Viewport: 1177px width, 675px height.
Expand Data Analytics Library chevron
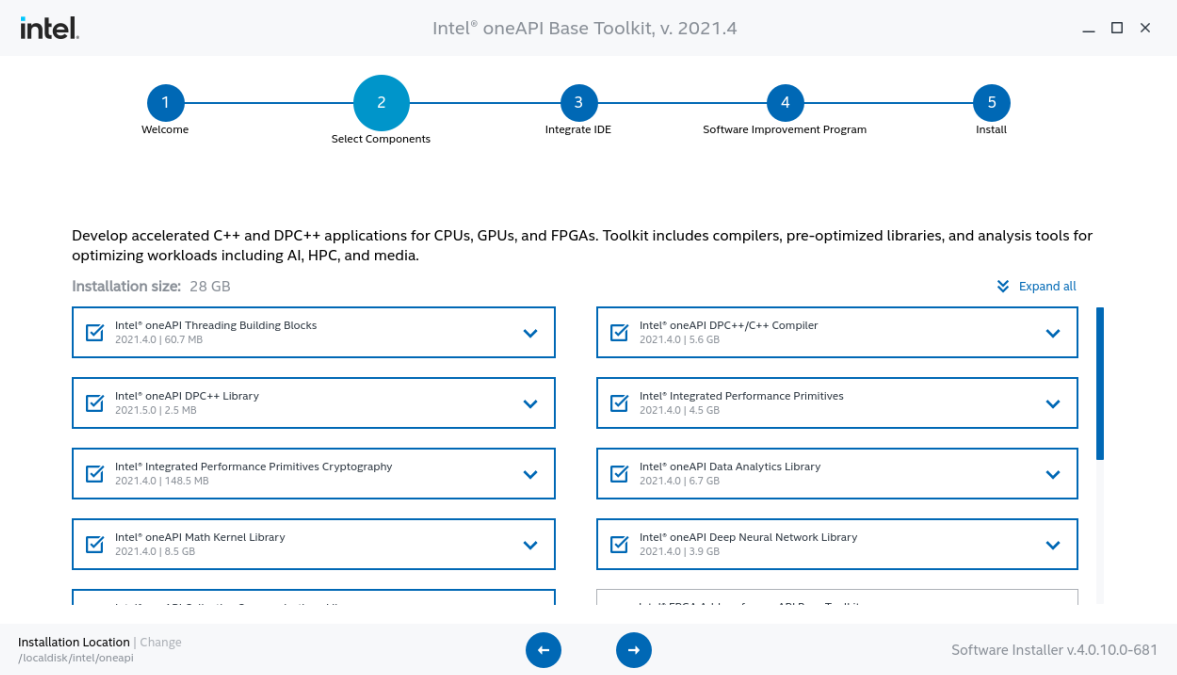tap(1053, 475)
